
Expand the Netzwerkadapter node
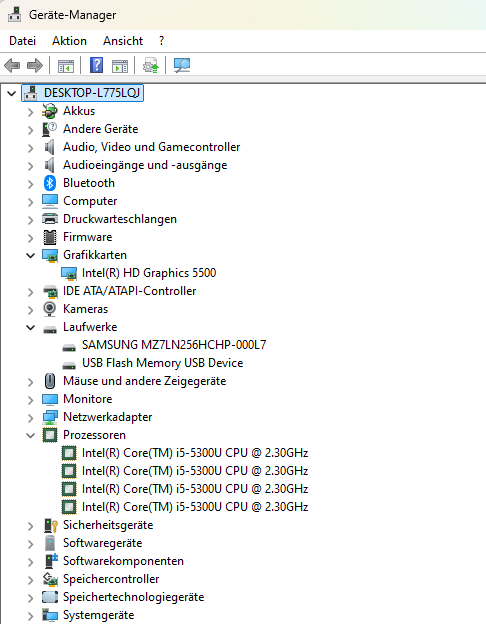(x=31, y=417)
